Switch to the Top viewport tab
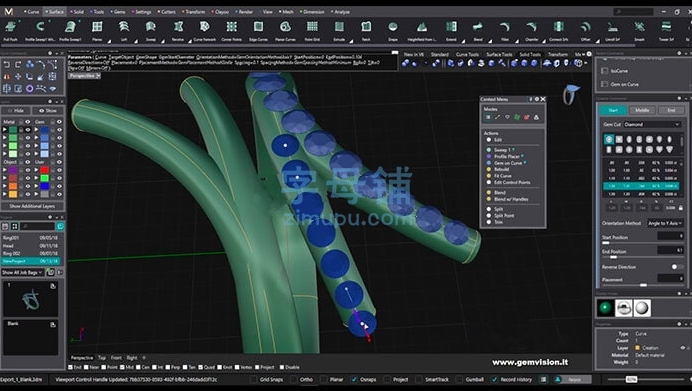 102,357
